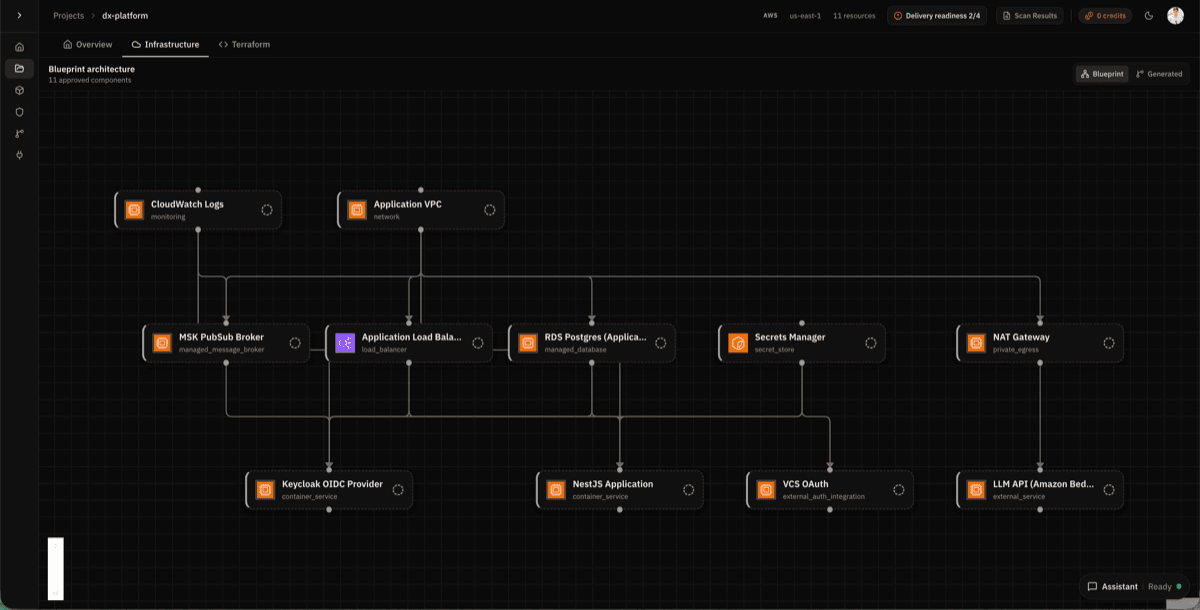Select the VCS OAuth title text
Image resolution: width=1200 pixels, height=610 pixels.
(x=806, y=484)
